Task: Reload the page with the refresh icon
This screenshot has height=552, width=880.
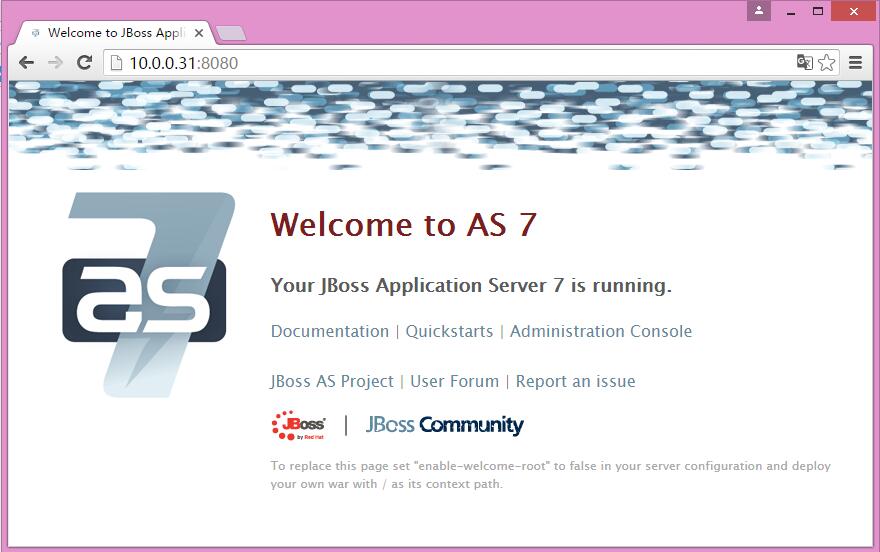Action: [85, 63]
